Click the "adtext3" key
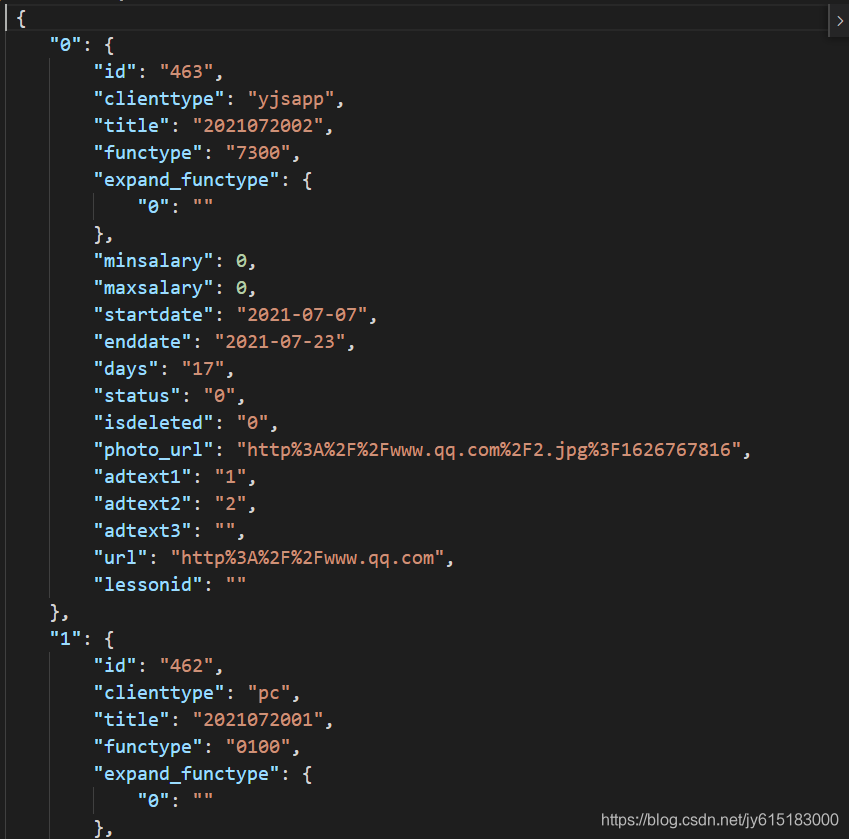849x839 pixels. 142,531
